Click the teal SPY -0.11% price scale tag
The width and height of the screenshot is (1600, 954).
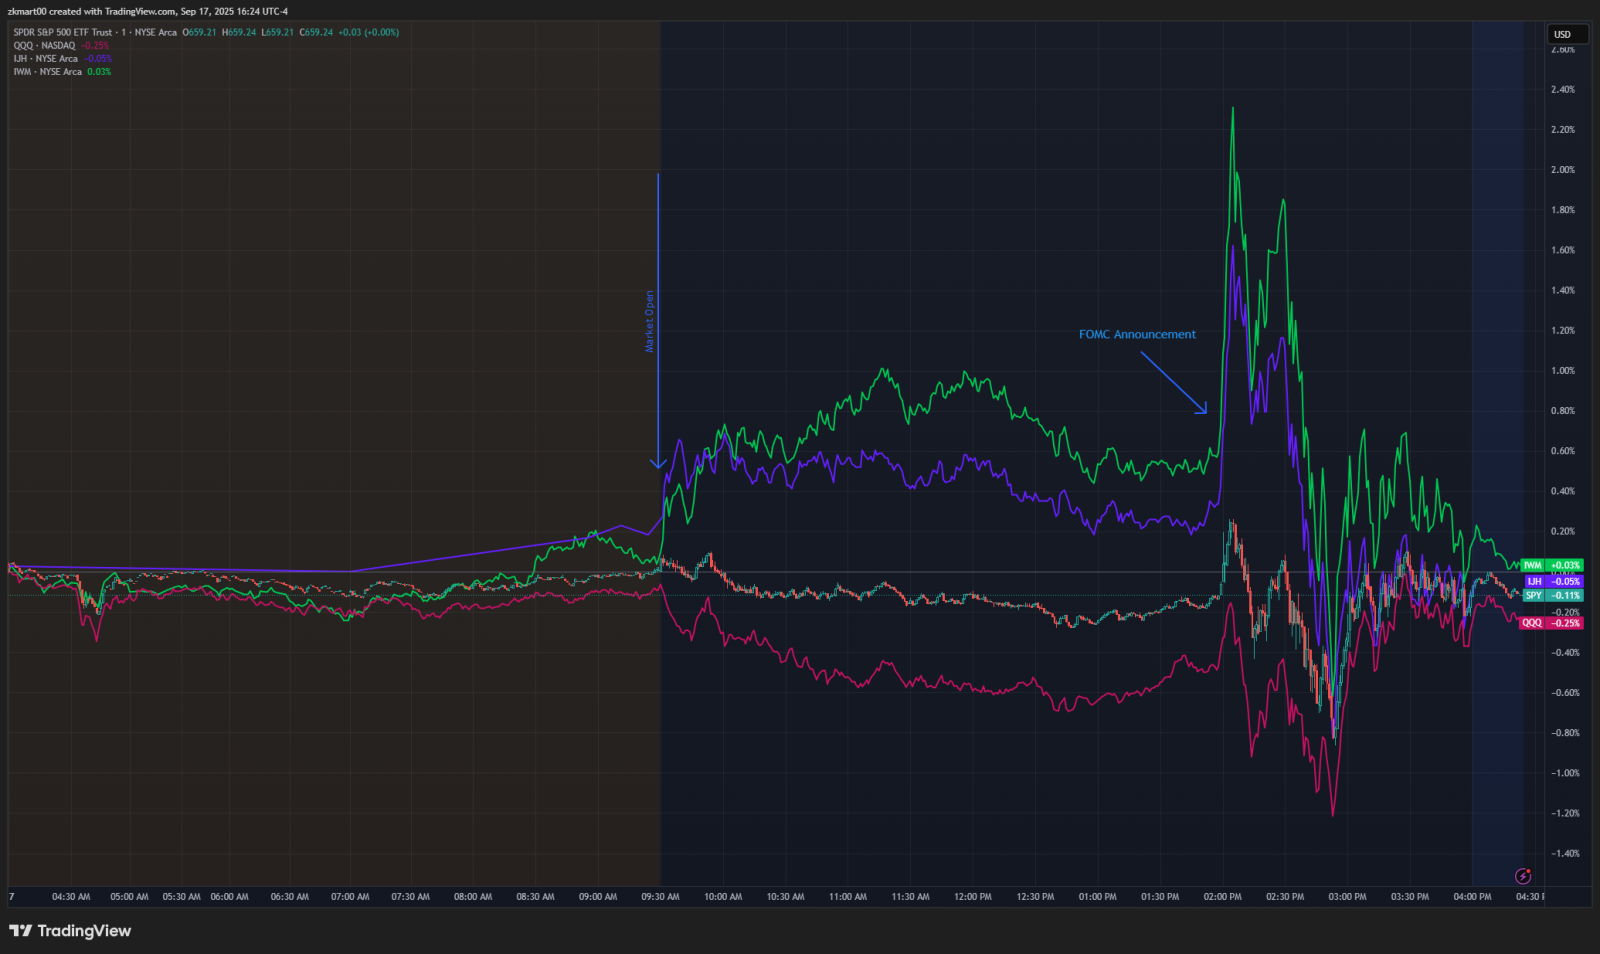tap(1553, 595)
